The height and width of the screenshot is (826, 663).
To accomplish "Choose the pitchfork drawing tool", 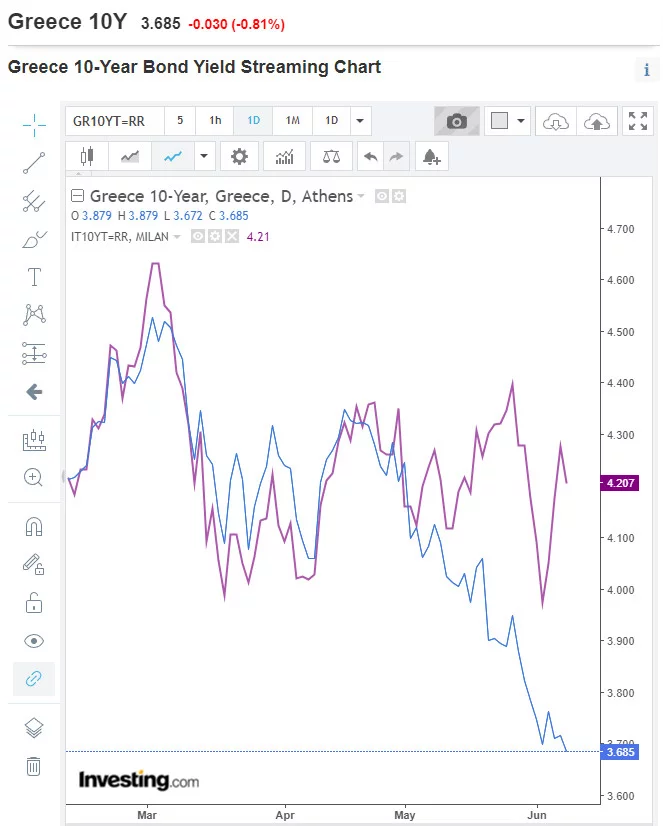I will [x=34, y=201].
